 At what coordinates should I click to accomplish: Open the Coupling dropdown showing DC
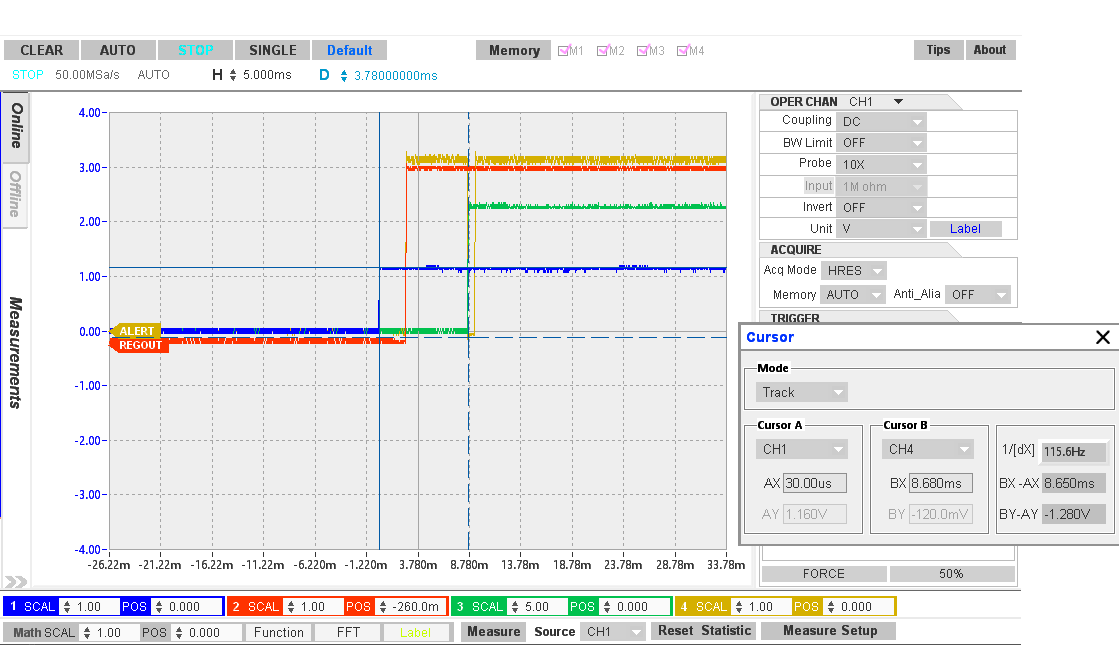(x=880, y=120)
